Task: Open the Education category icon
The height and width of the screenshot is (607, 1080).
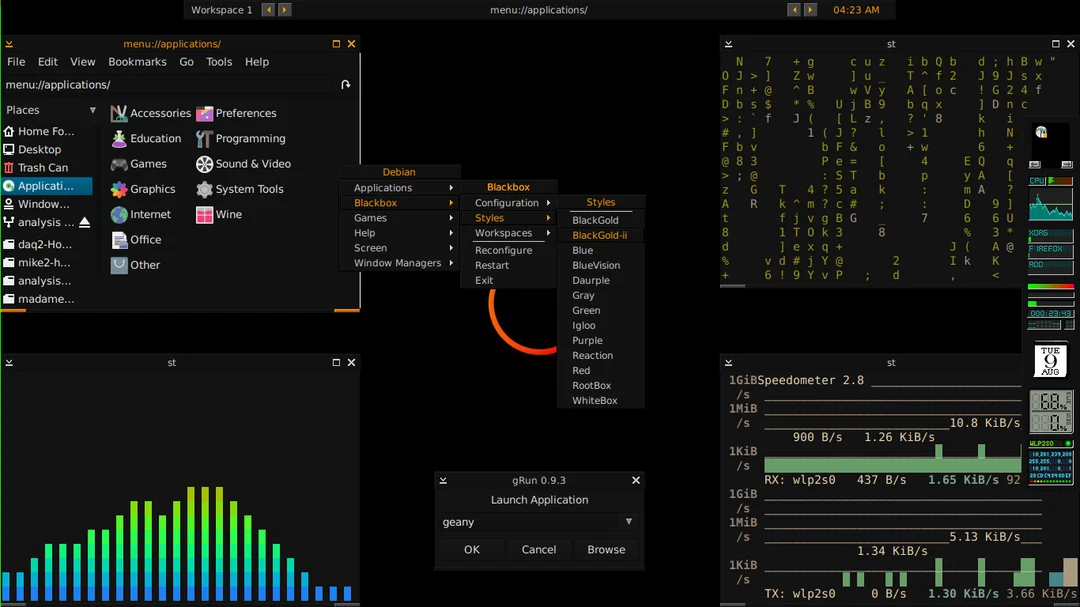Action: pyautogui.click(x=119, y=139)
